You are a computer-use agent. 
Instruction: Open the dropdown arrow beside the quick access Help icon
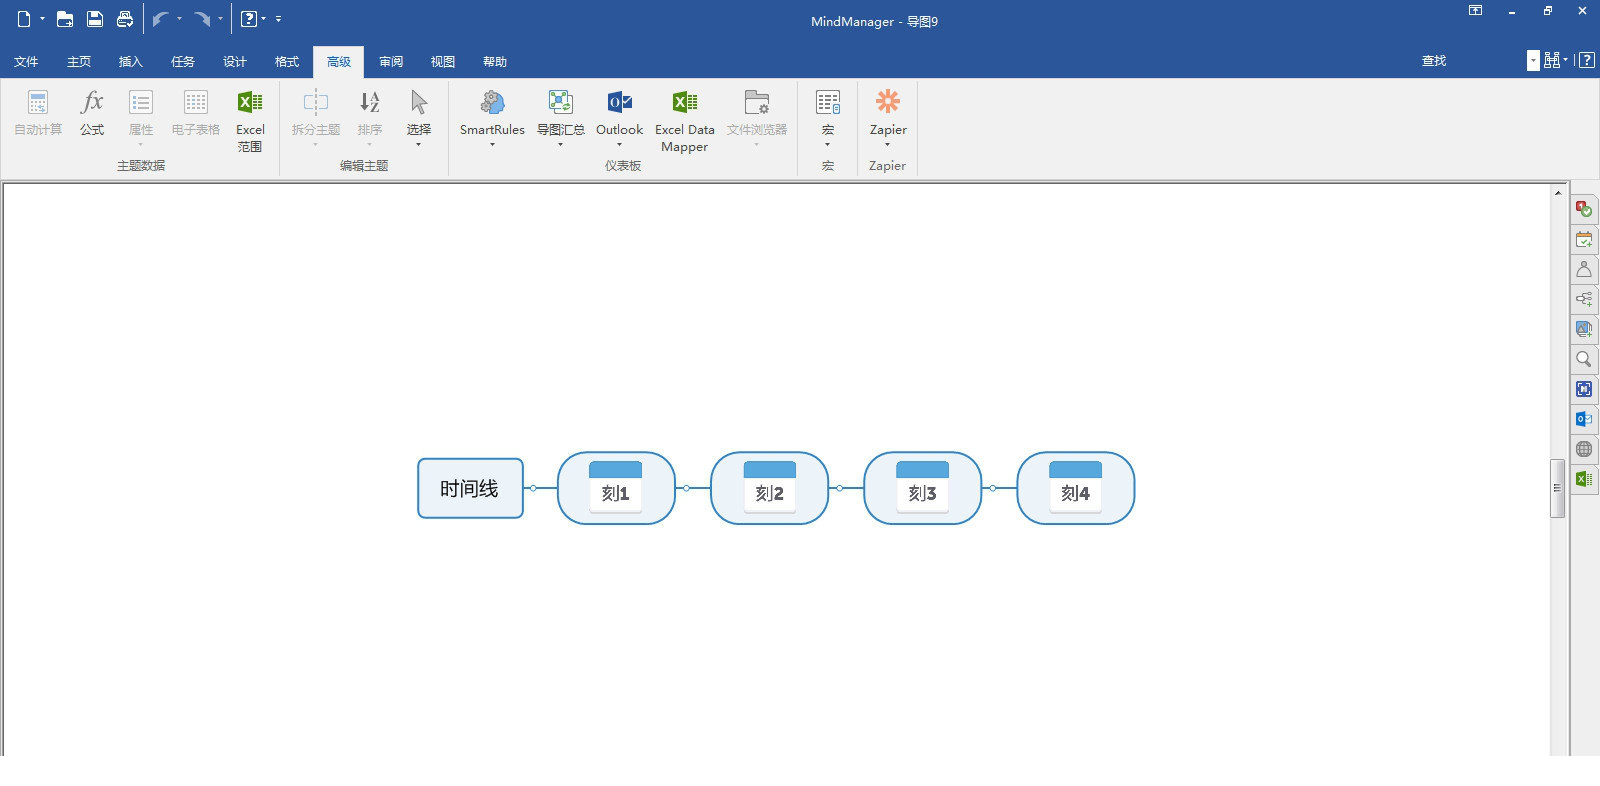point(264,19)
